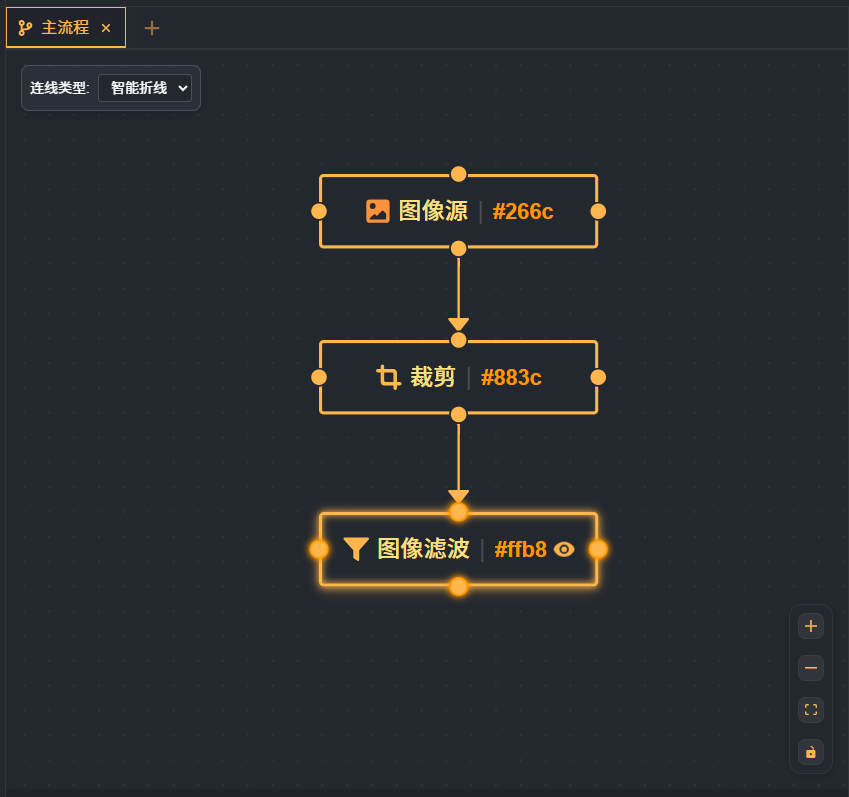Click the branch icon on 主流程 tab
Screen dimensions: 849x797
25,28
